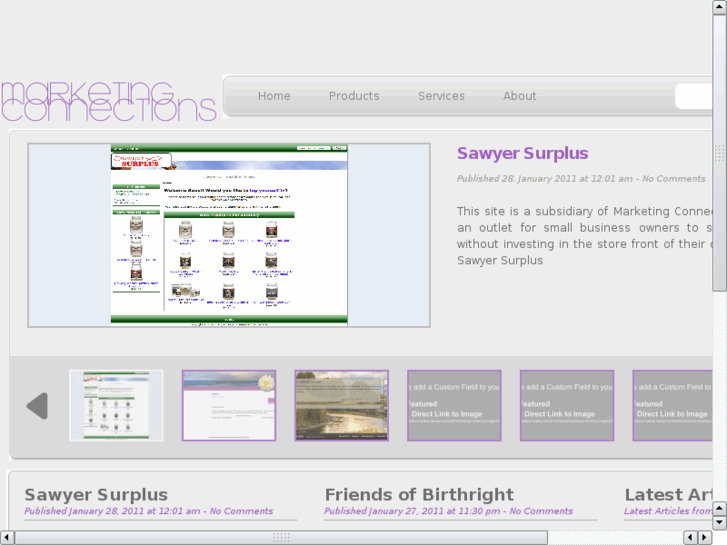This screenshot has height=545, width=727.
Task: Click the featured post published date line
Action: (x=581, y=179)
